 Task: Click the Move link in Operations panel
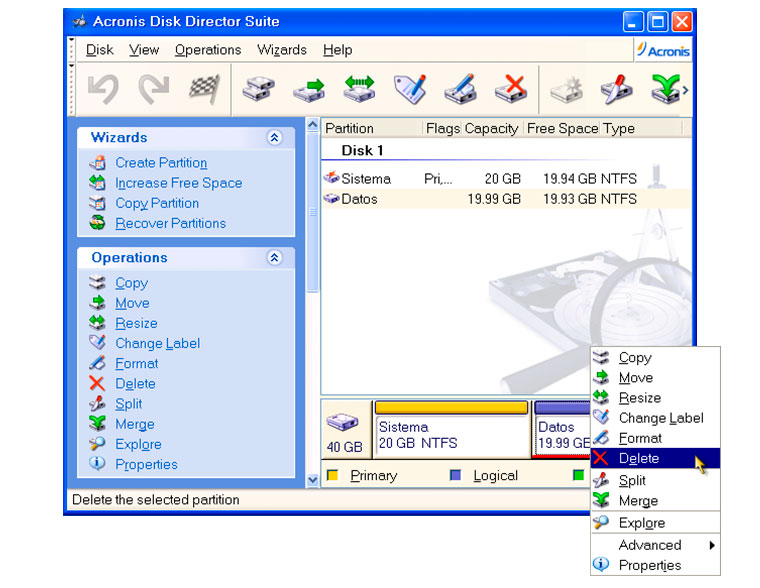click(x=132, y=303)
